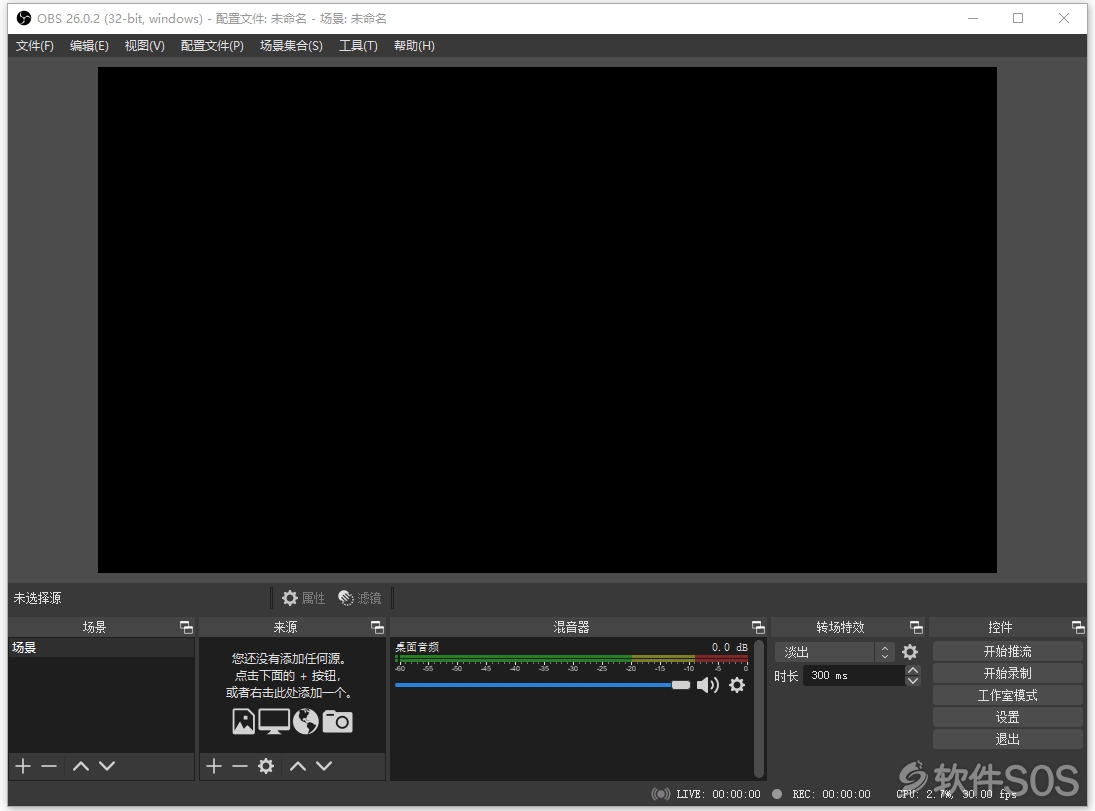
Task: Click the 0.0 dB volume readout
Action: 730,648
